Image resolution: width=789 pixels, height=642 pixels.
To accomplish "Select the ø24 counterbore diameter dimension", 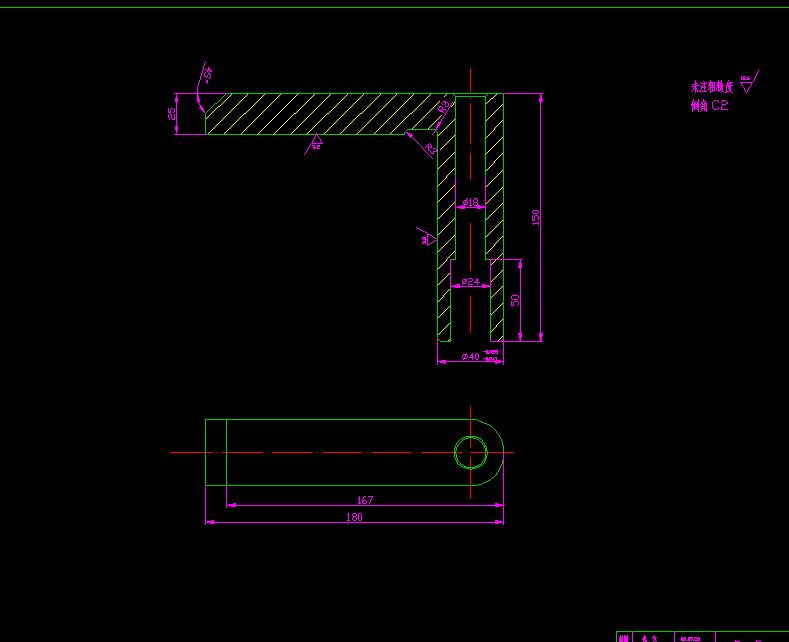I will tap(470, 281).
